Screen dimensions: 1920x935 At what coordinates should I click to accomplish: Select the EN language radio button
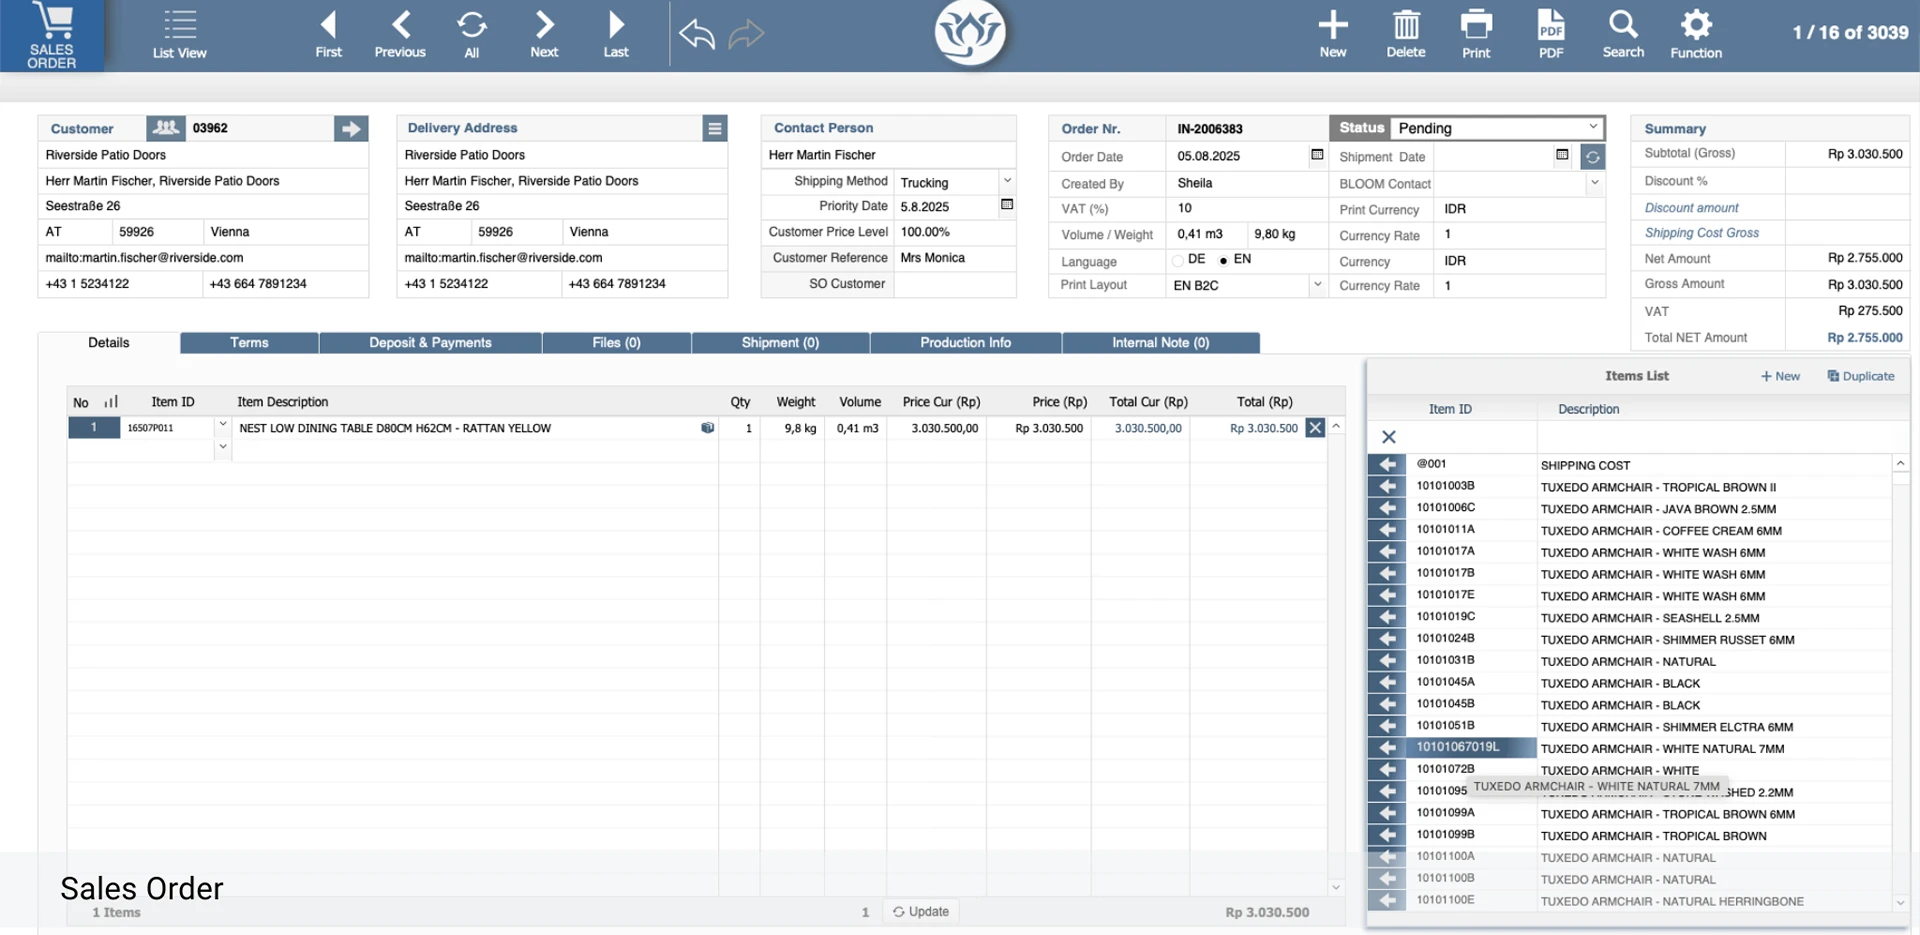(1223, 260)
